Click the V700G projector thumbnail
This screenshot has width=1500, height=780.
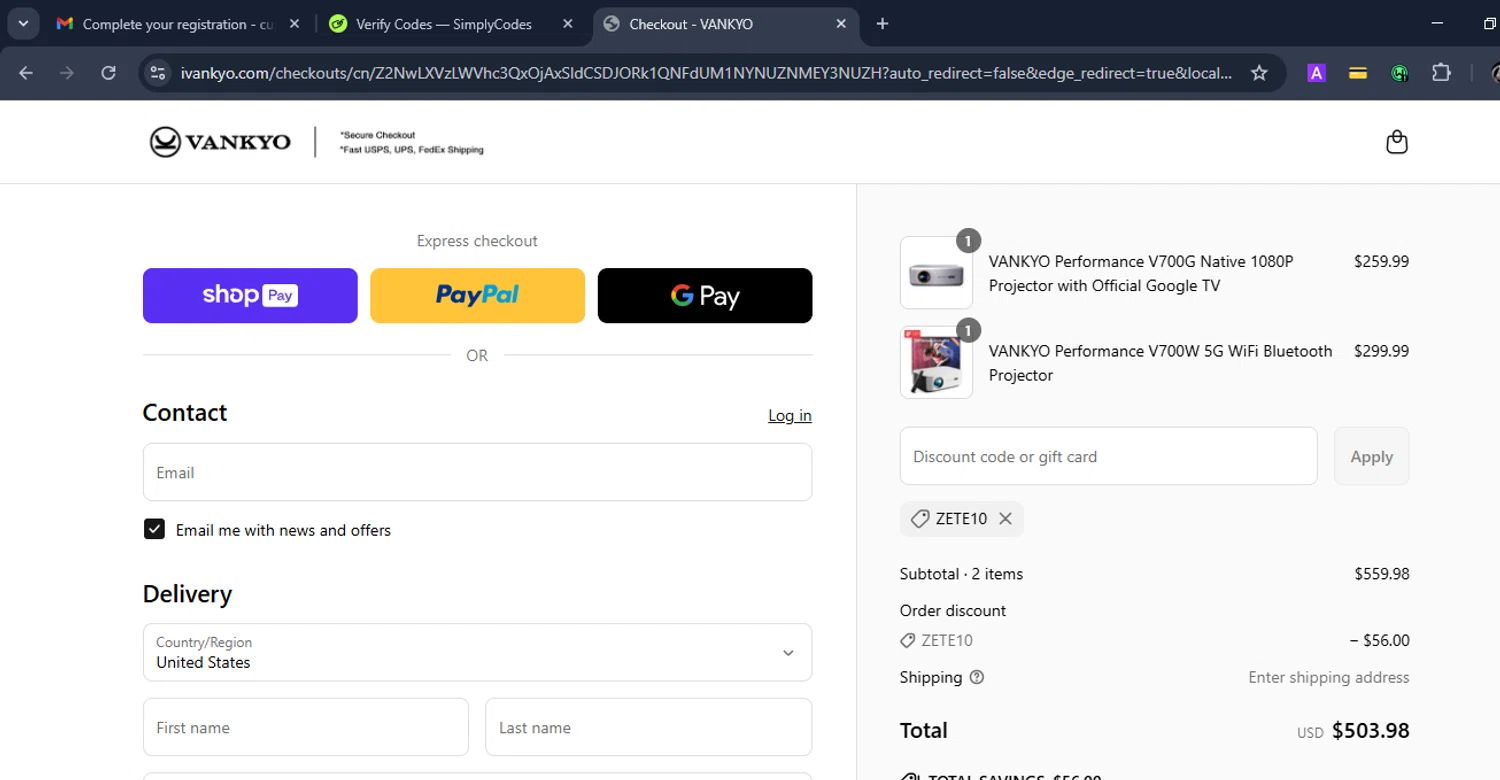[x=936, y=273]
